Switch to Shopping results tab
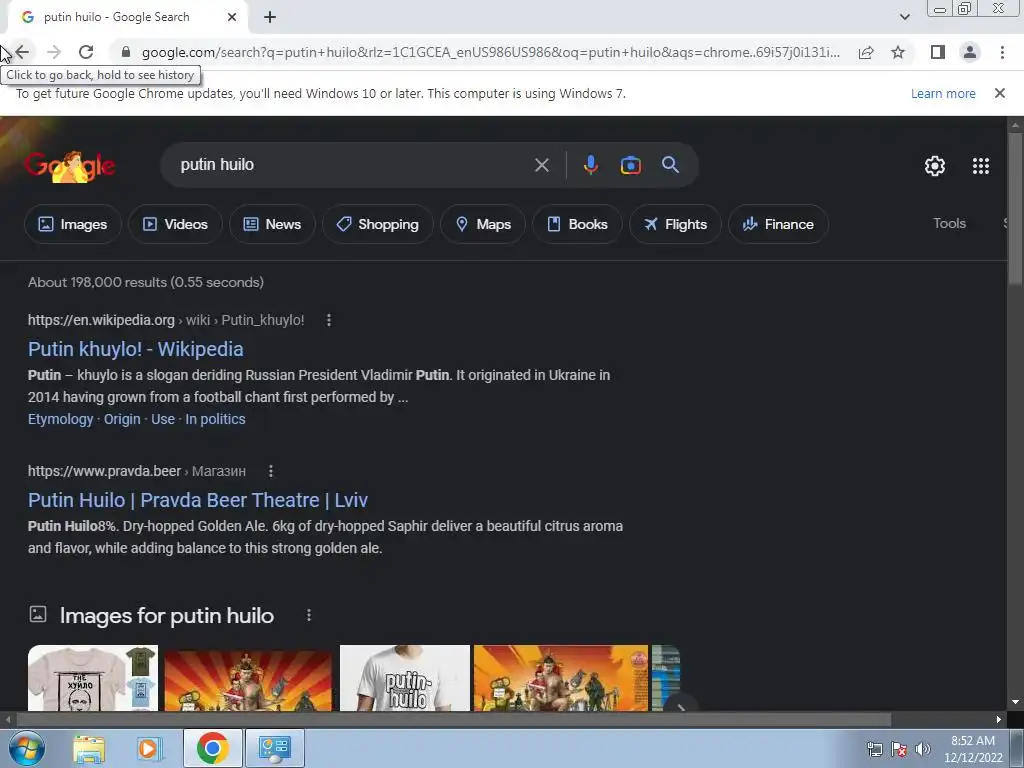The image size is (1024, 768). tap(377, 224)
